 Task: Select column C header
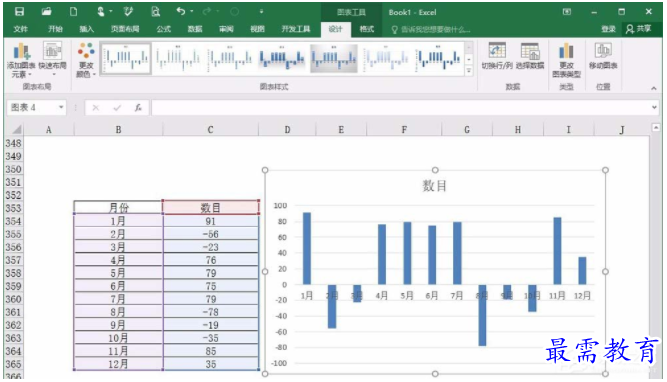coord(211,130)
